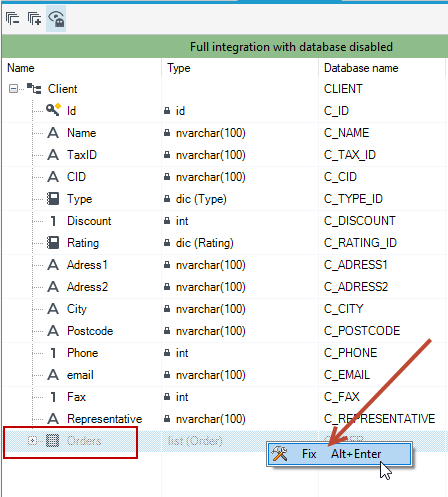Click the number icon beside Discount
The image size is (448, 497).
(53, 221)
